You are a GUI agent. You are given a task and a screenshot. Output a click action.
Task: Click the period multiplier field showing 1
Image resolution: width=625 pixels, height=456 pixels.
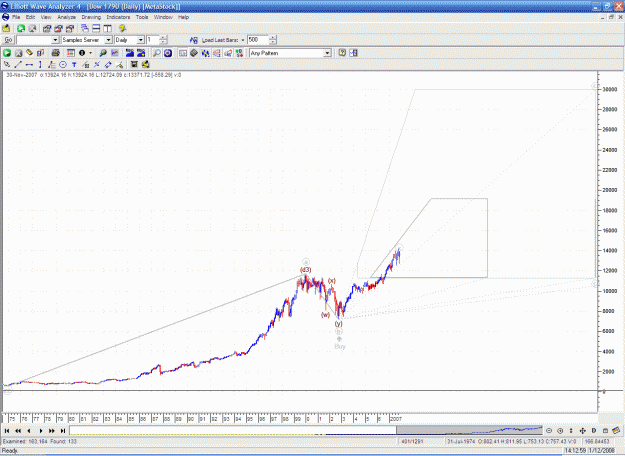coord(153,40)
